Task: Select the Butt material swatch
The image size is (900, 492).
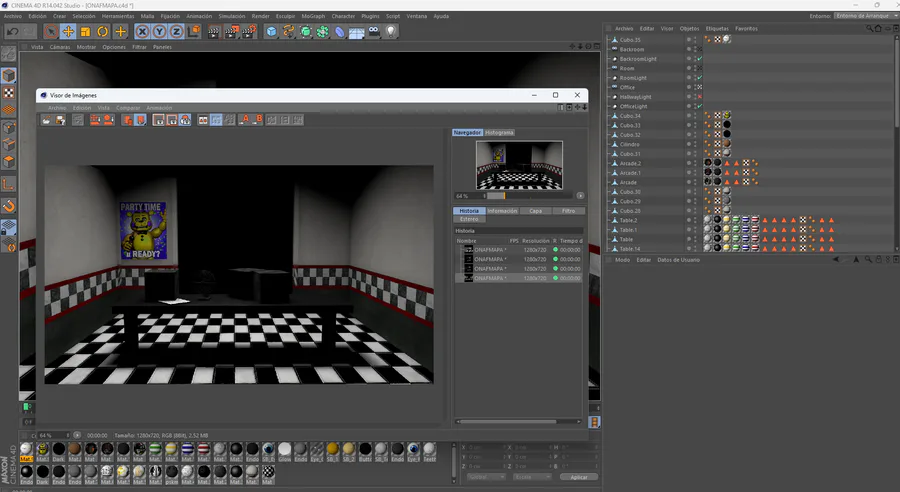Action: [x=365, y=452]
